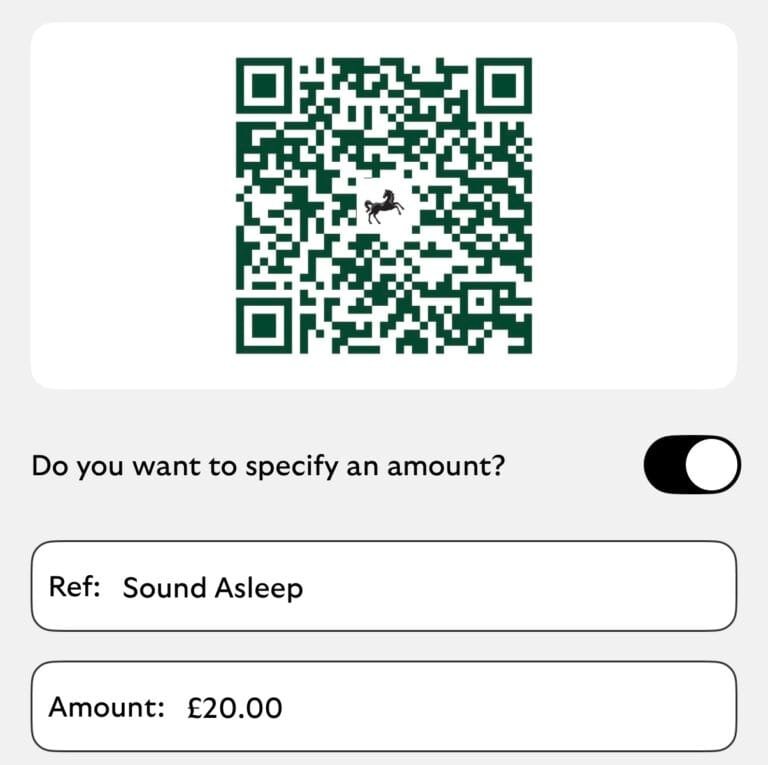Viewport: 768px width, 765px height.
Task: Click the white card's empty area left of QR code
Action: (x=130, y=205)
